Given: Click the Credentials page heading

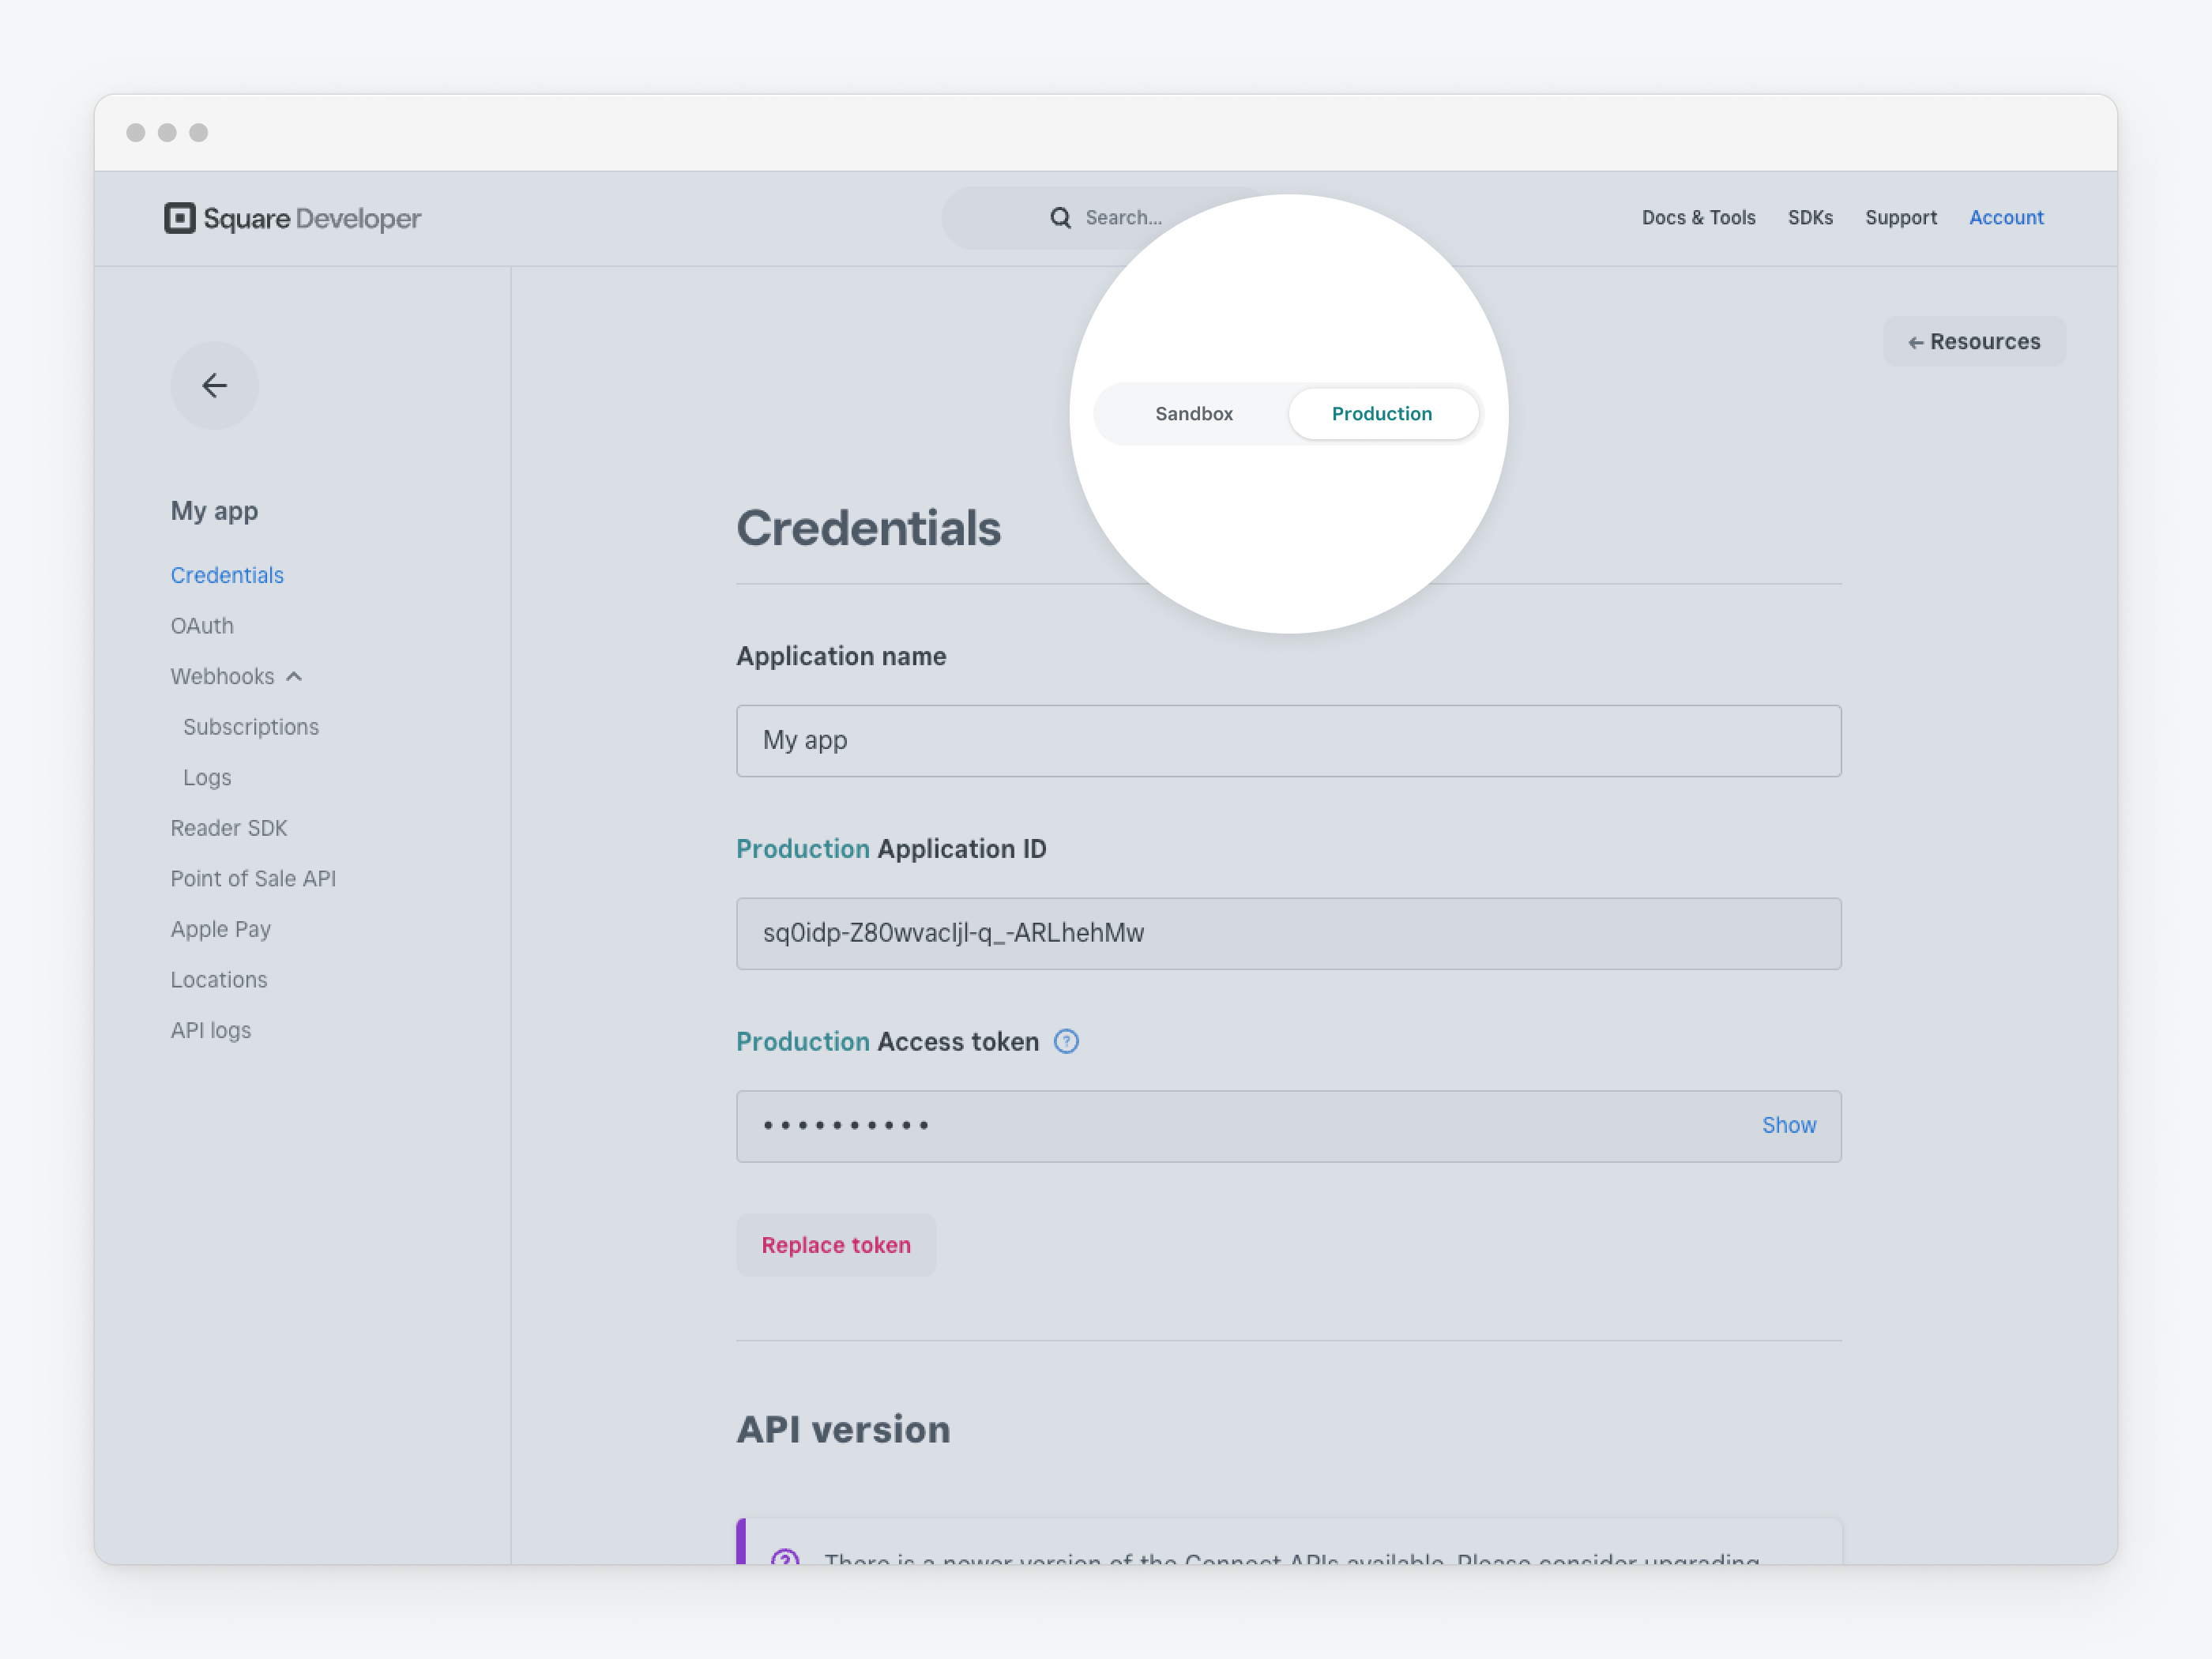Looking at the screenshot, I should (869, 529).
